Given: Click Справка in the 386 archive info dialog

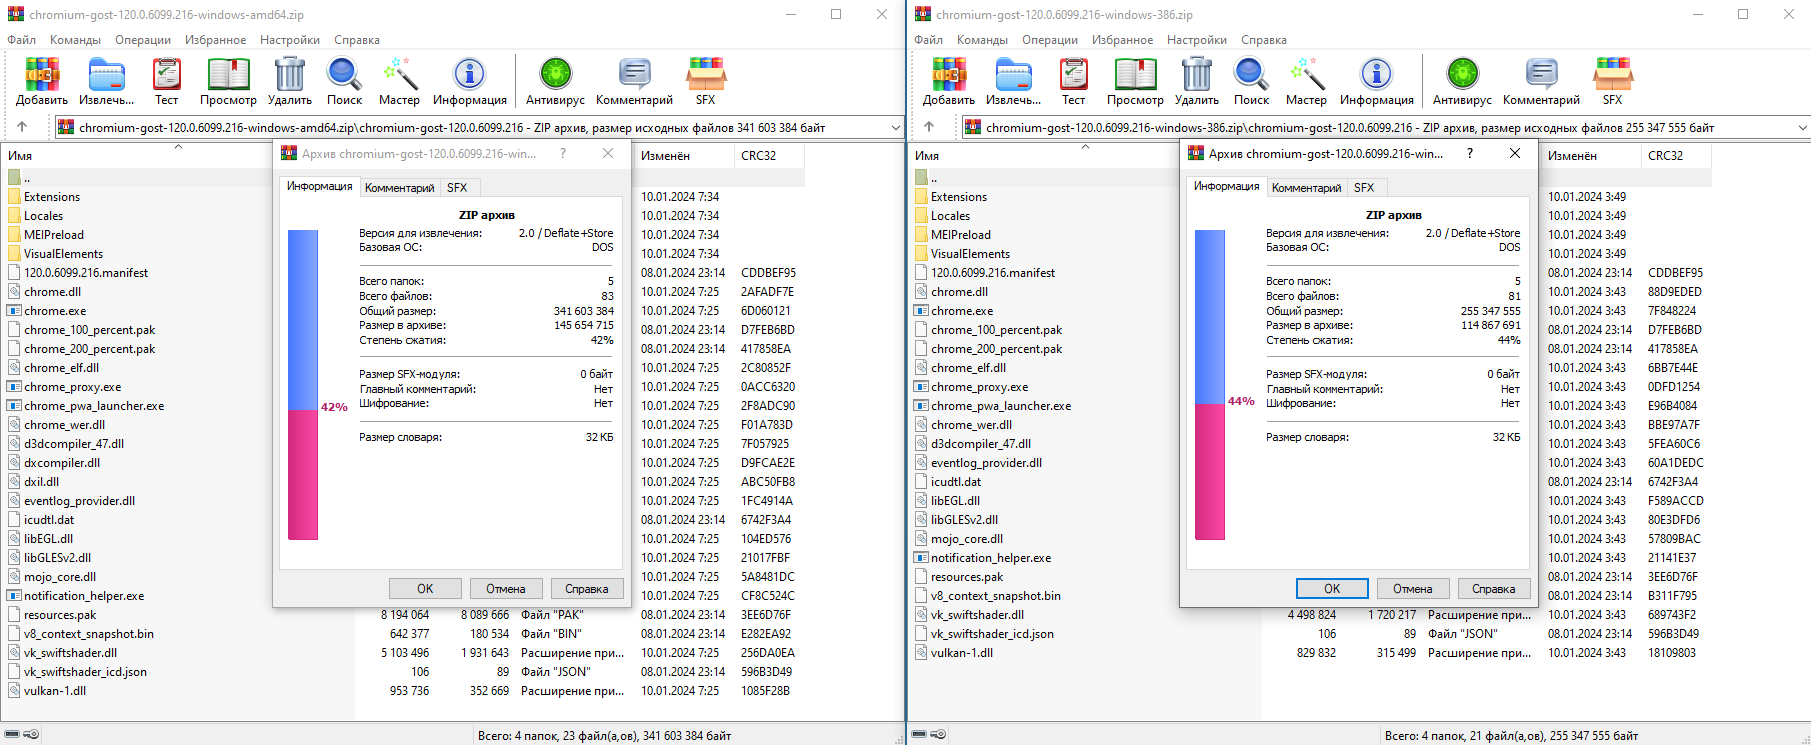Looking at the screenshot, I should [x=1493, y=589].
